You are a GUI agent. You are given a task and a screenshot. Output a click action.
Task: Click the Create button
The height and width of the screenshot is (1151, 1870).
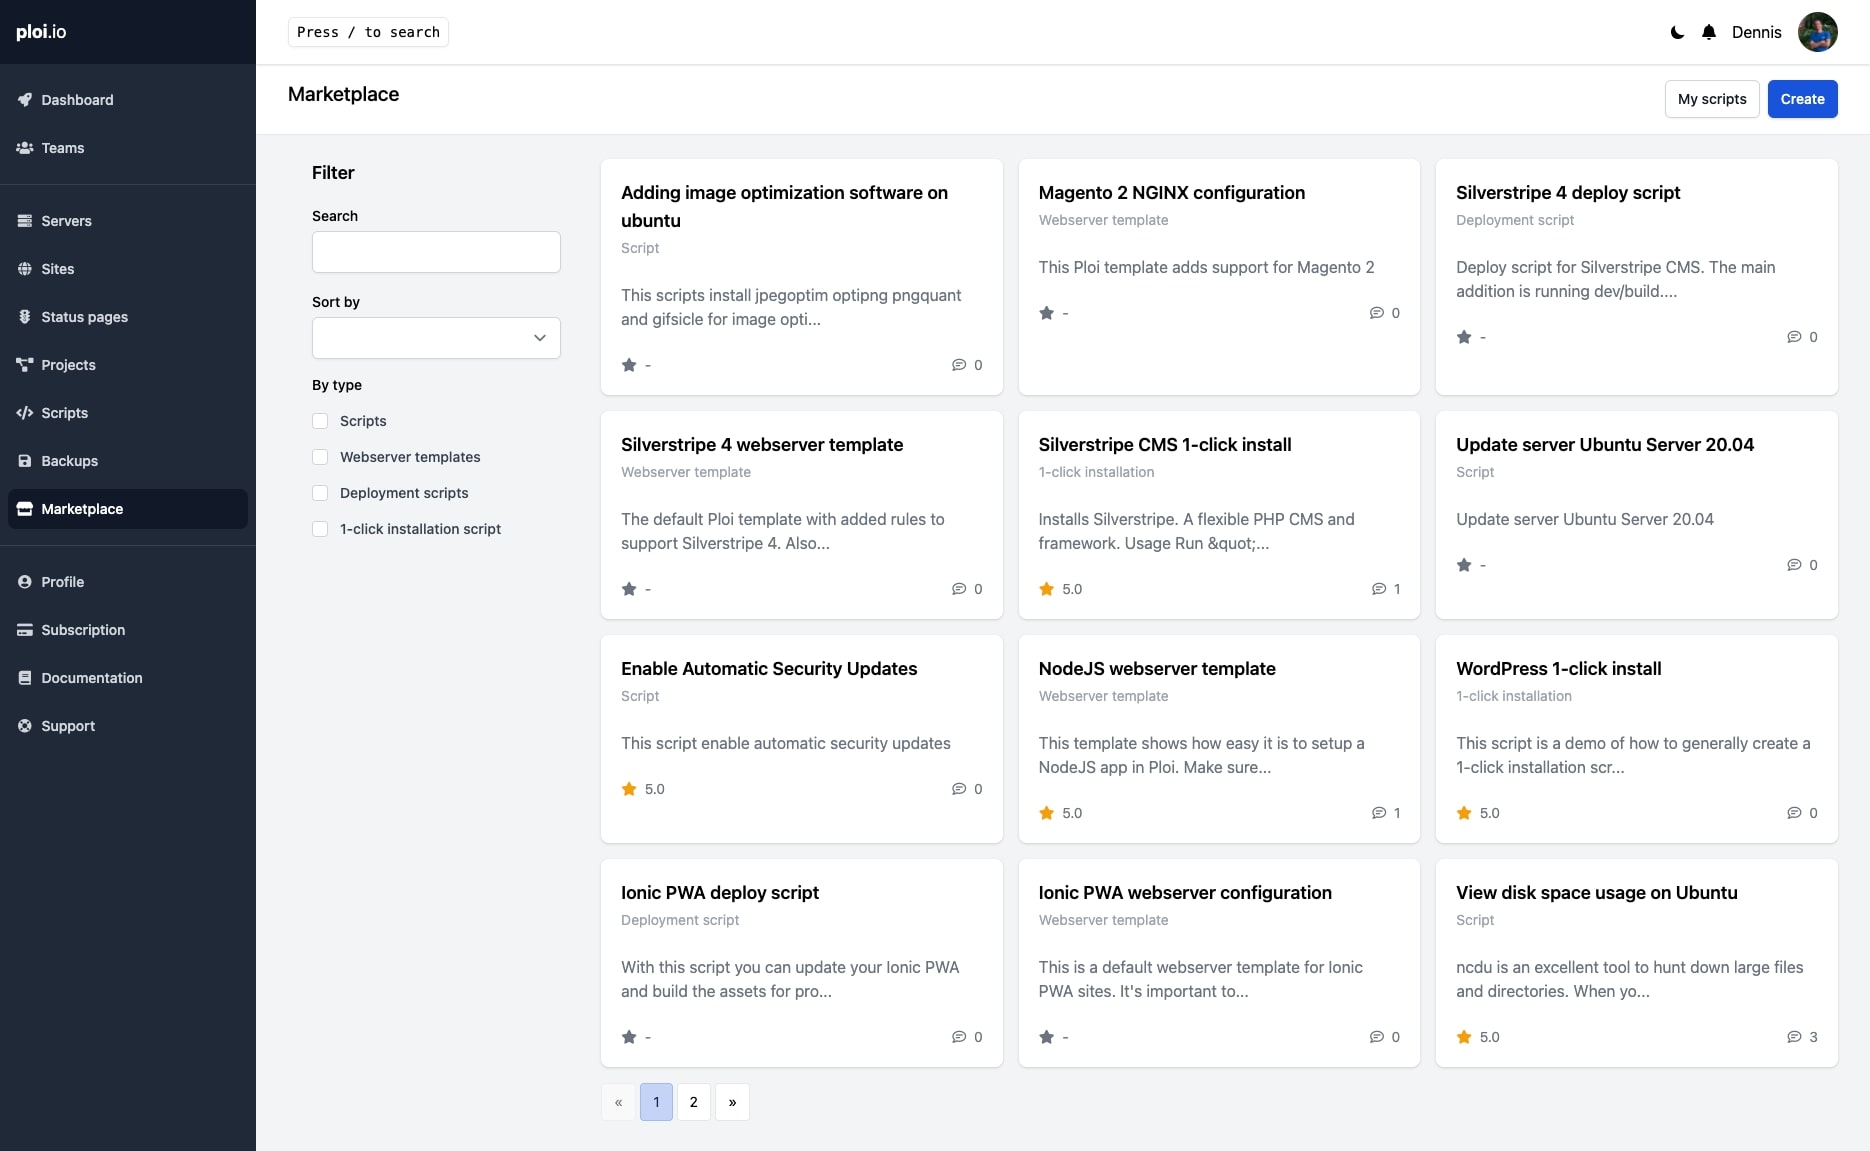pyautogui.click(x=1802, y=99)
